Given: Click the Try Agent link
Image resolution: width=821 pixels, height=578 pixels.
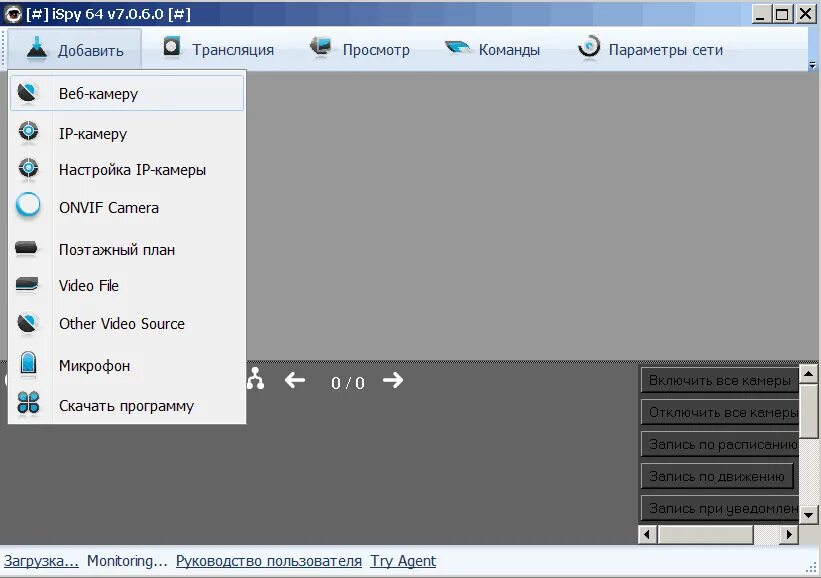Looking at the screenshot, I should [402, 561].
